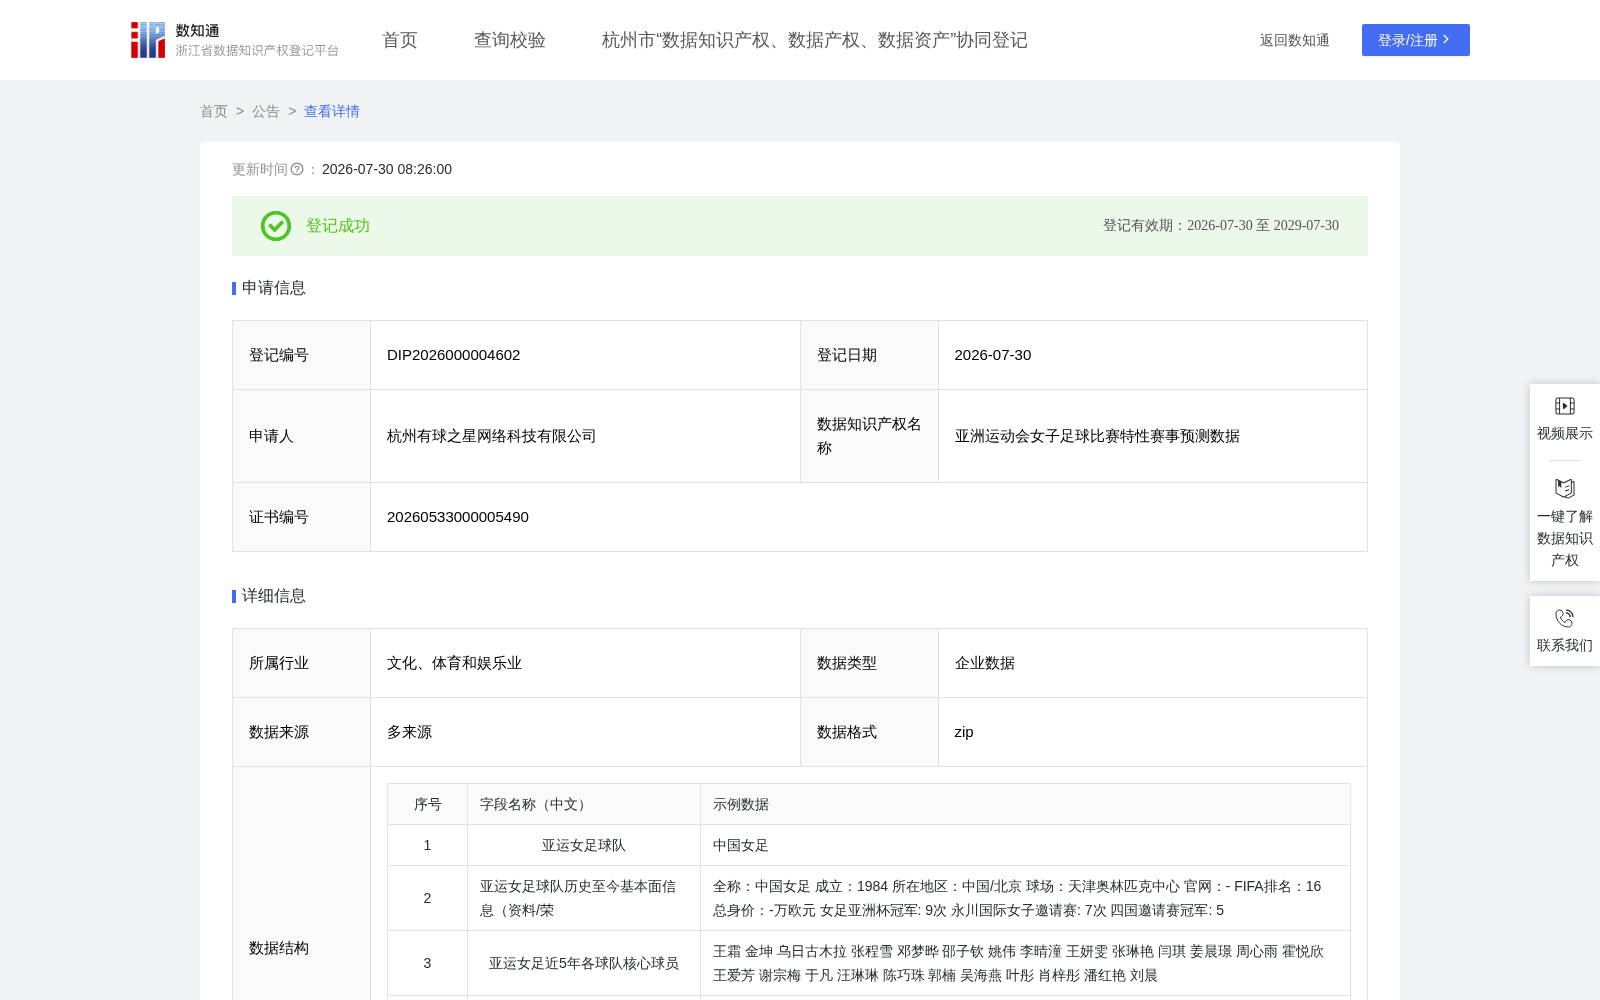Select the registration number DIP2026000004602

click(454, 355)
